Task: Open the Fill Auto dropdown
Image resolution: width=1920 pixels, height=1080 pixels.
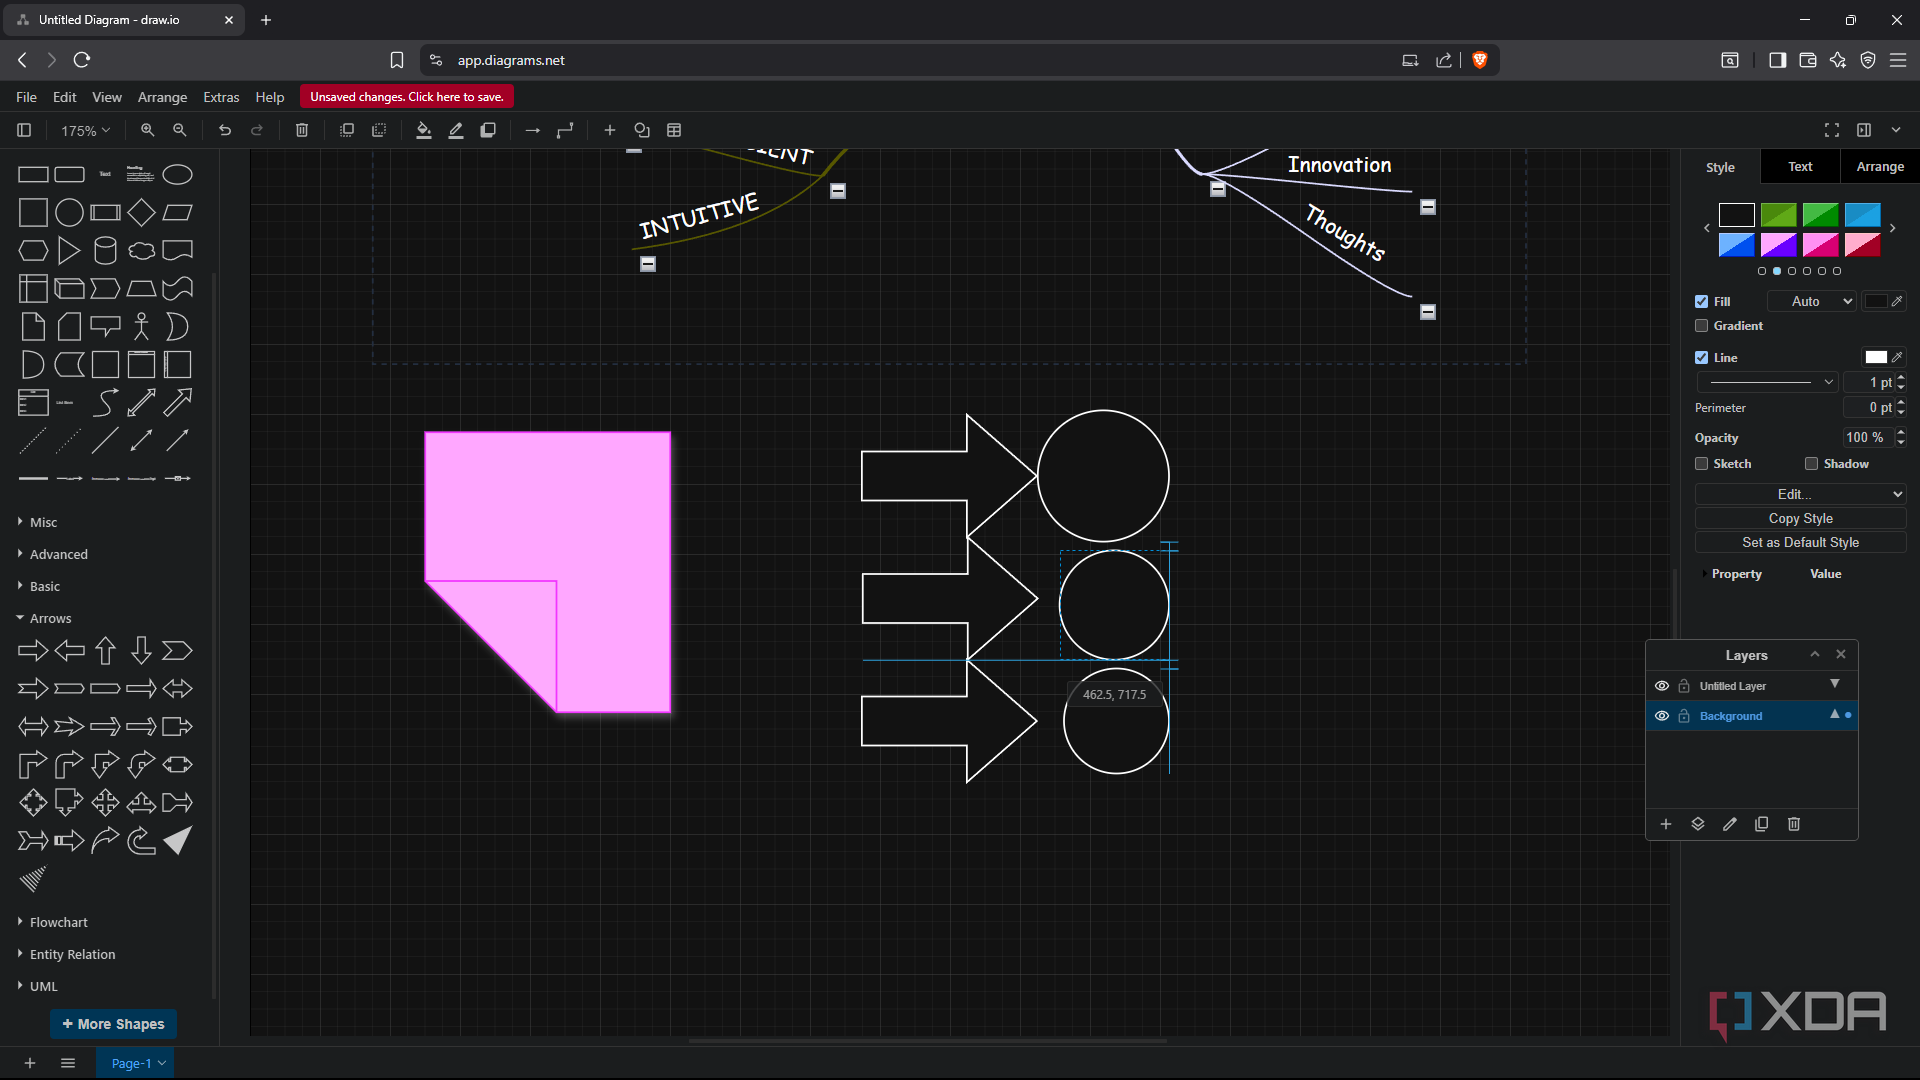Action: pyautogui.click(x=1811, y=301)
